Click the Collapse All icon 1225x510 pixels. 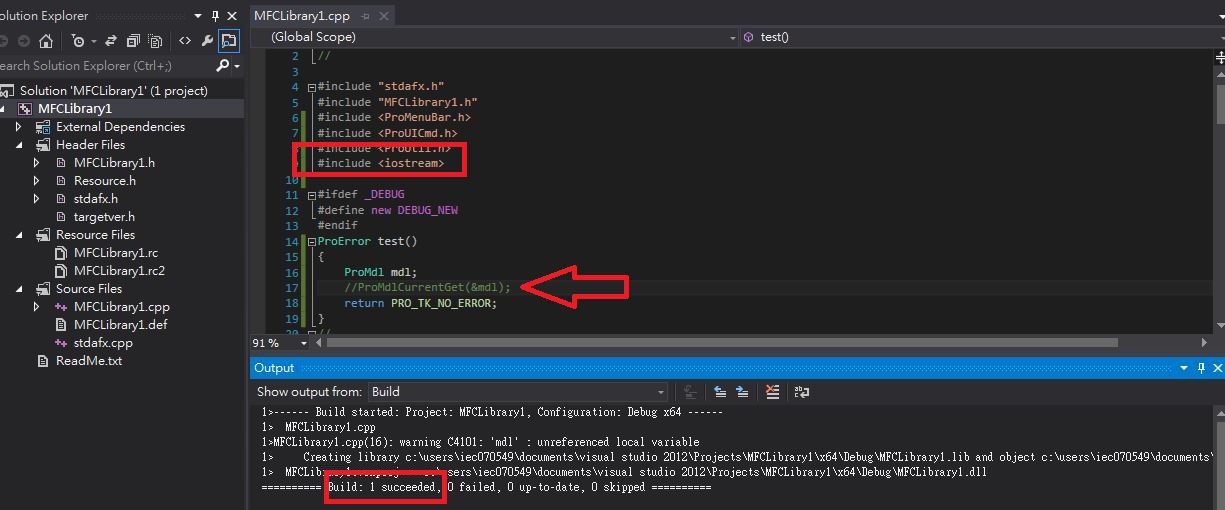point(131,41)
